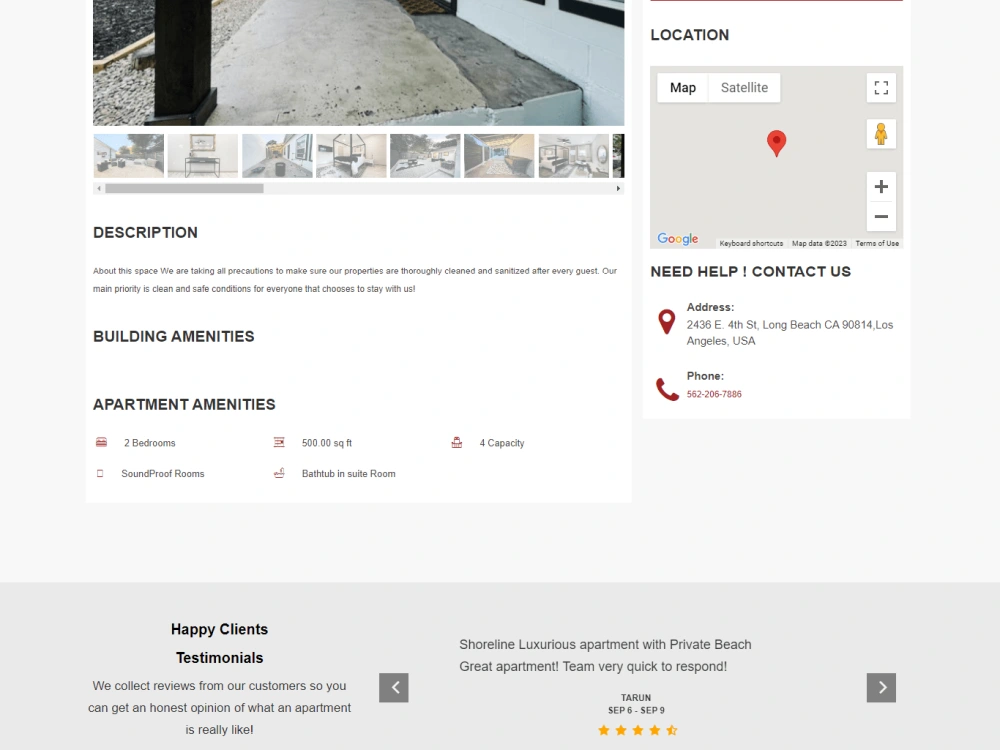Click the APARTMENT AMENITIES heading
This screenshot has width=1000, height=750.
184,404
